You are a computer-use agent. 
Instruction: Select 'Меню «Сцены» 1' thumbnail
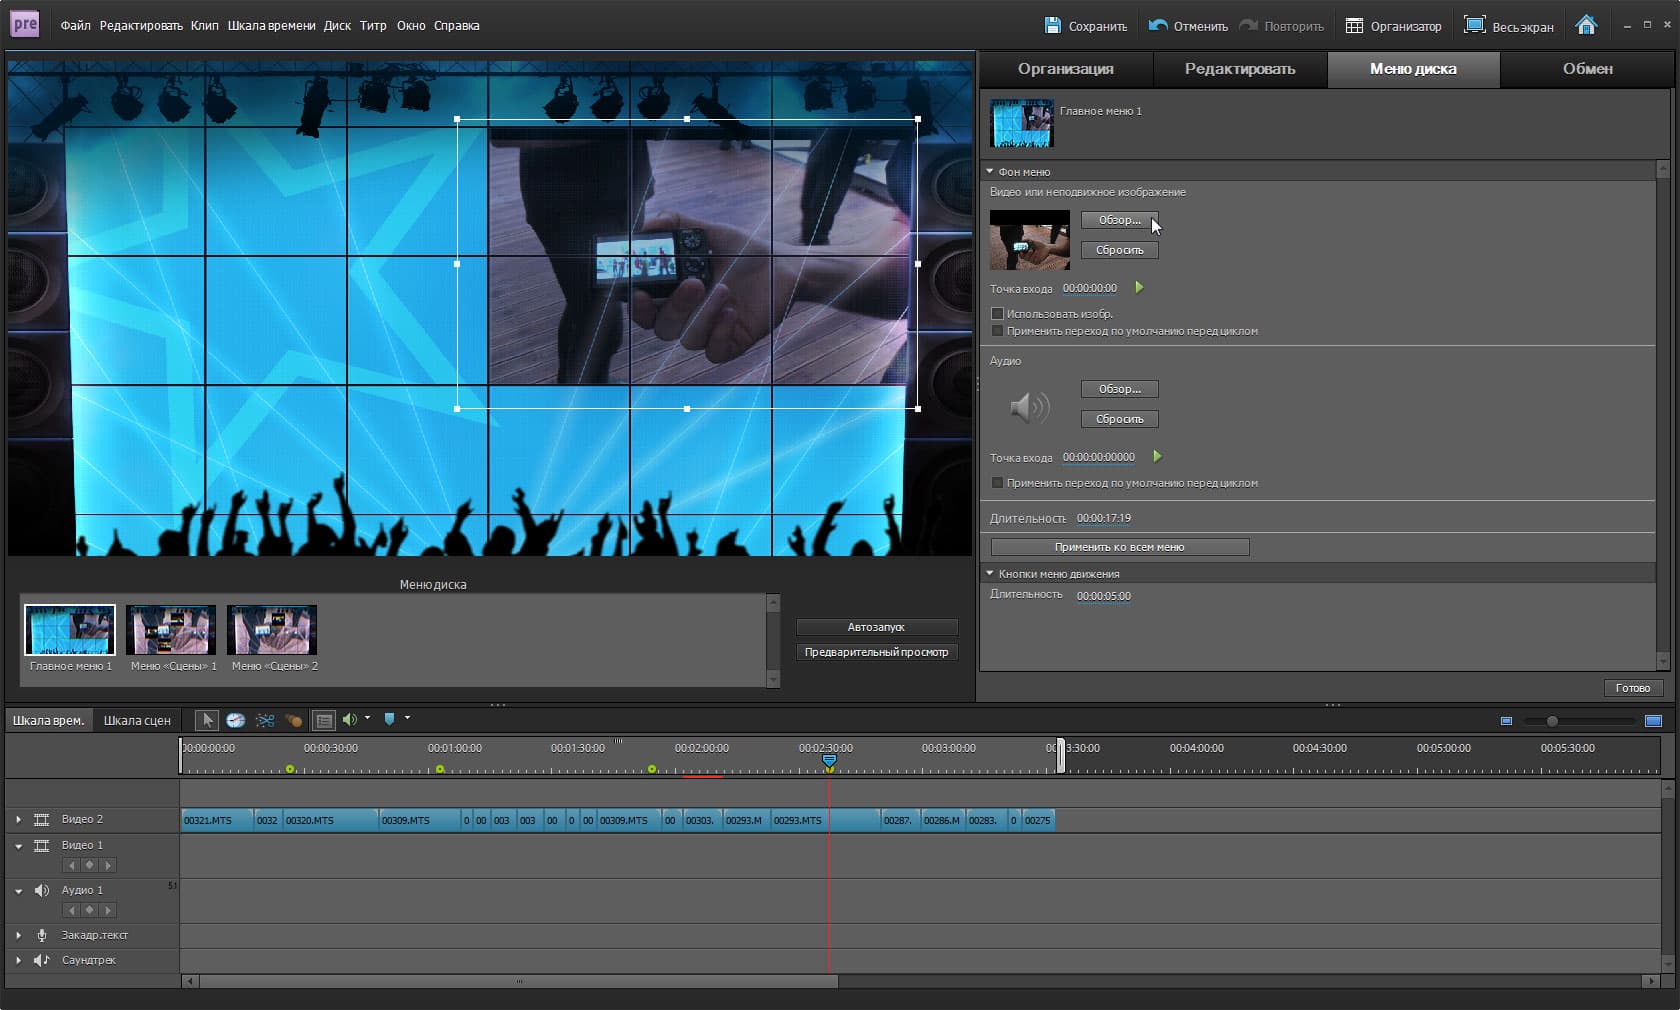coord(171,630)
